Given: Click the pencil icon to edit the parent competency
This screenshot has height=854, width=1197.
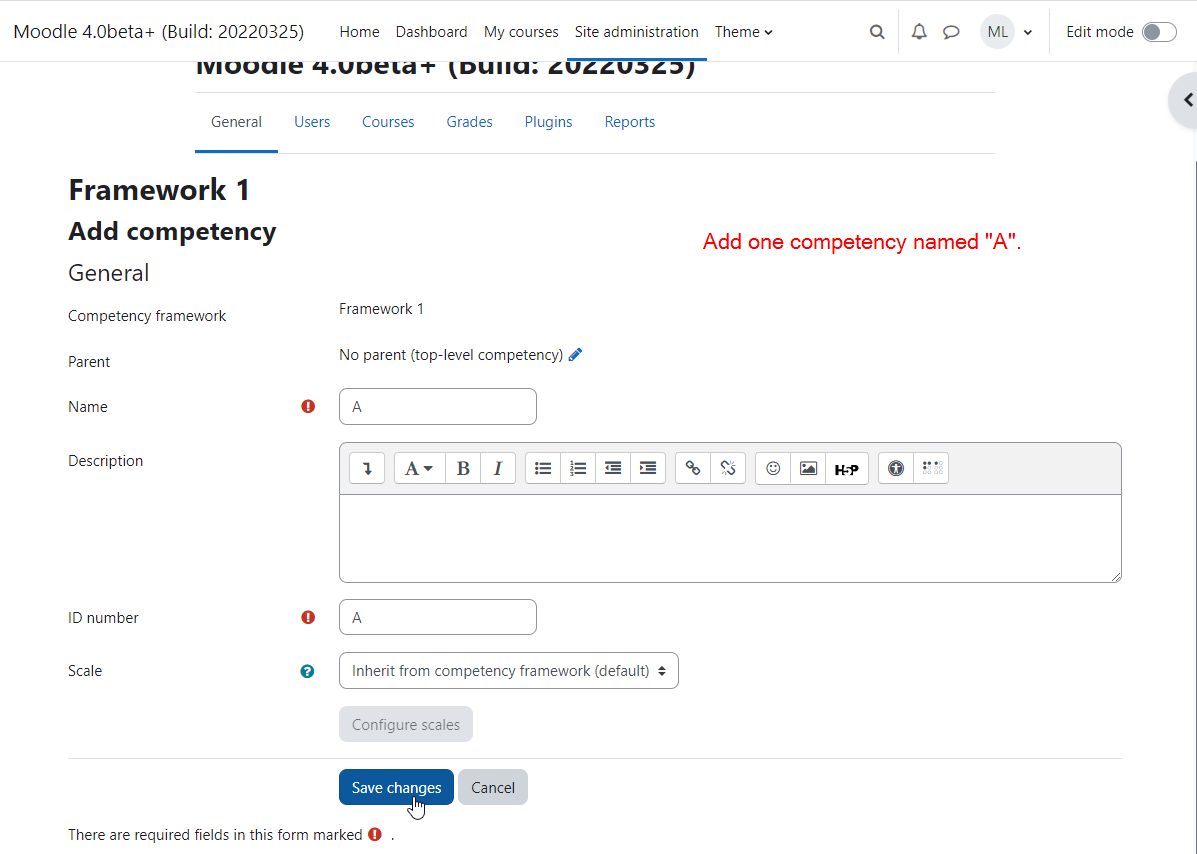Looking at the screenshot, I should [x=576, y=355].
